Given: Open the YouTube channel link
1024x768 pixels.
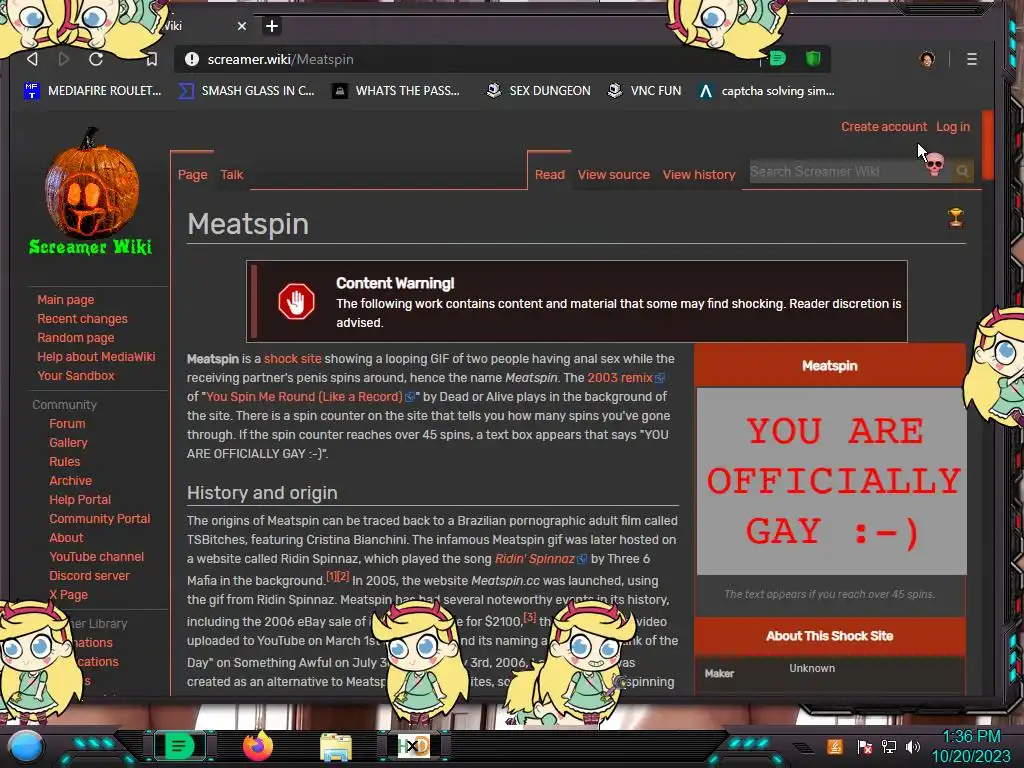Looking at the screenshot, I should point(97,556).
